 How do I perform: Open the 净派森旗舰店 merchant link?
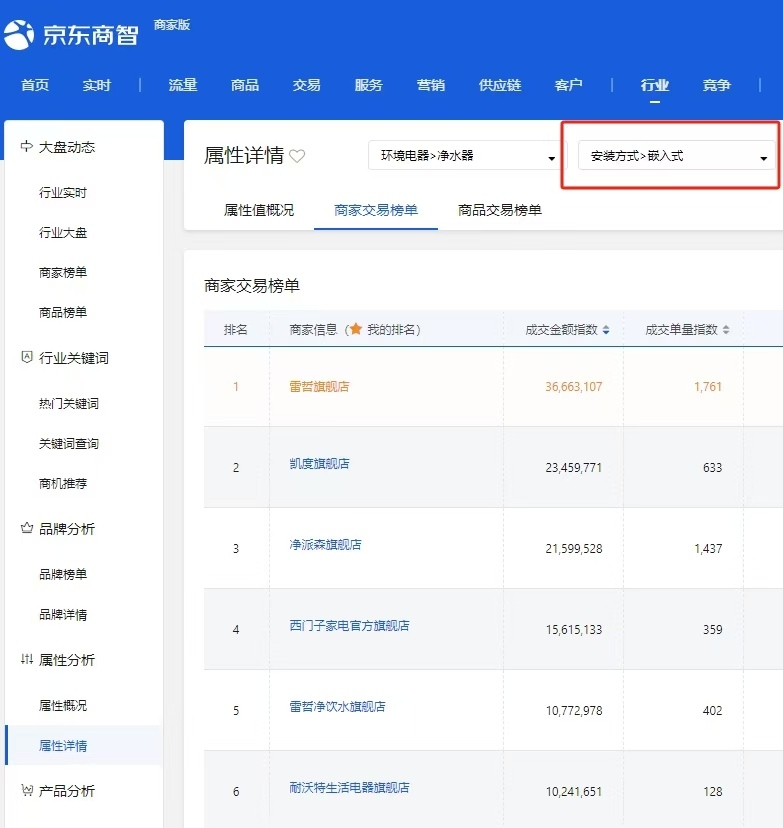coord(325,544)
